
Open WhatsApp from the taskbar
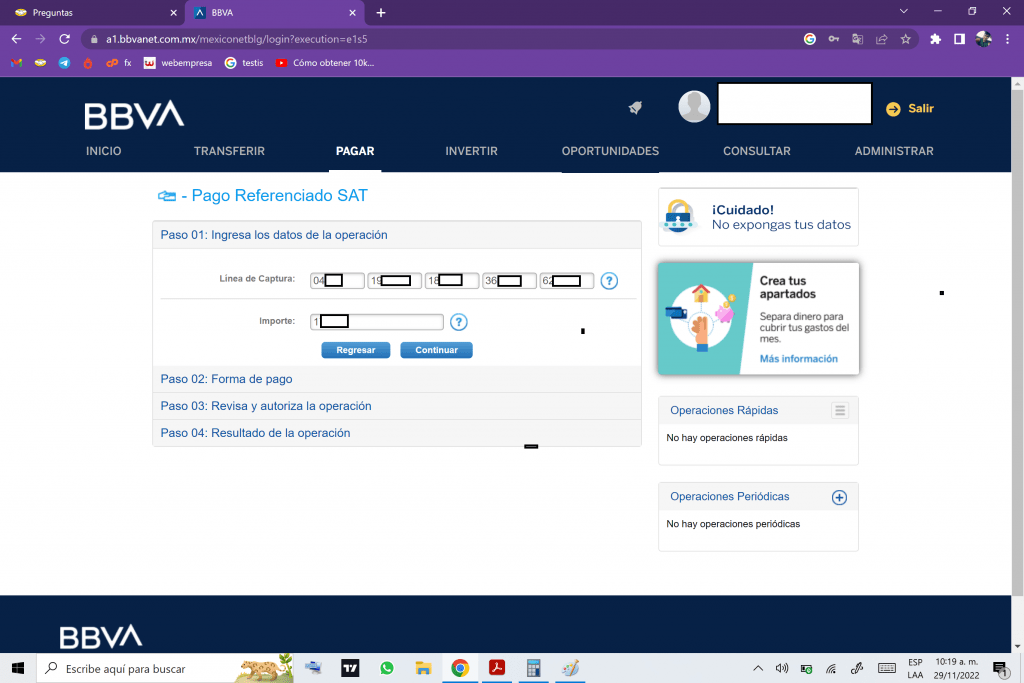tap(387, 668)
